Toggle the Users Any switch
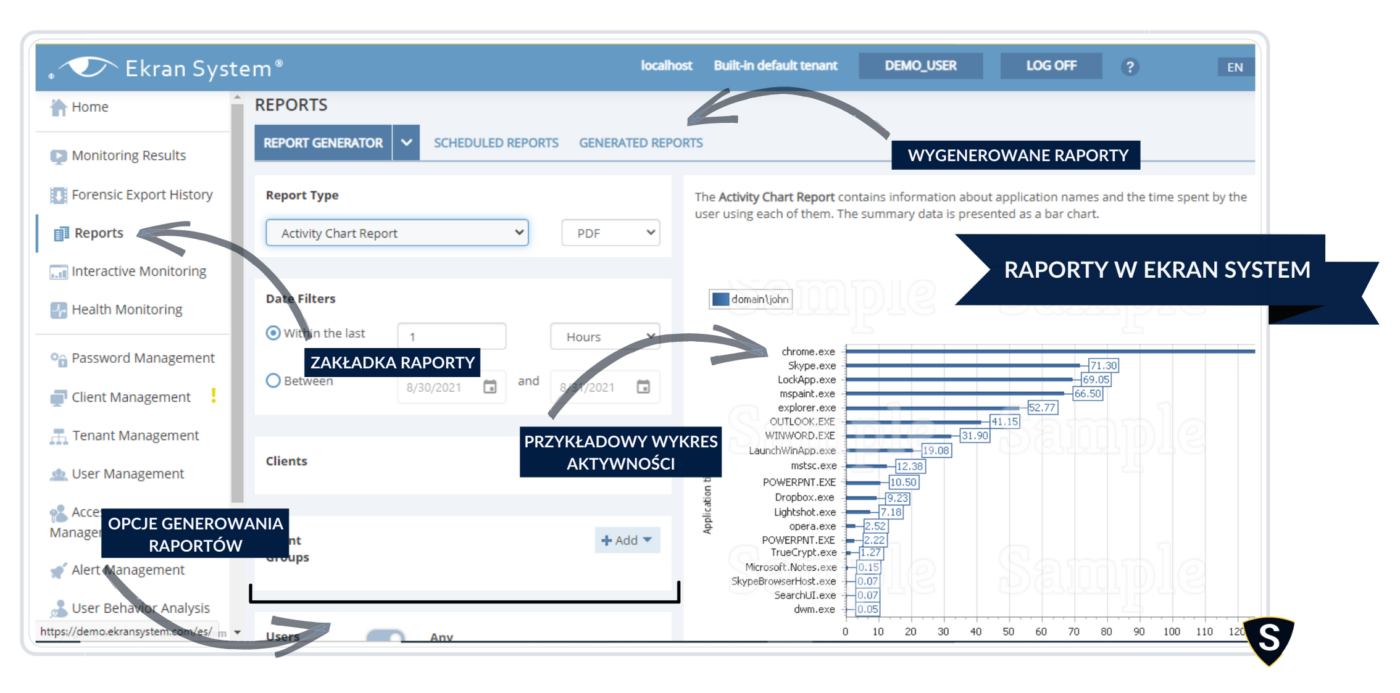 386,639
